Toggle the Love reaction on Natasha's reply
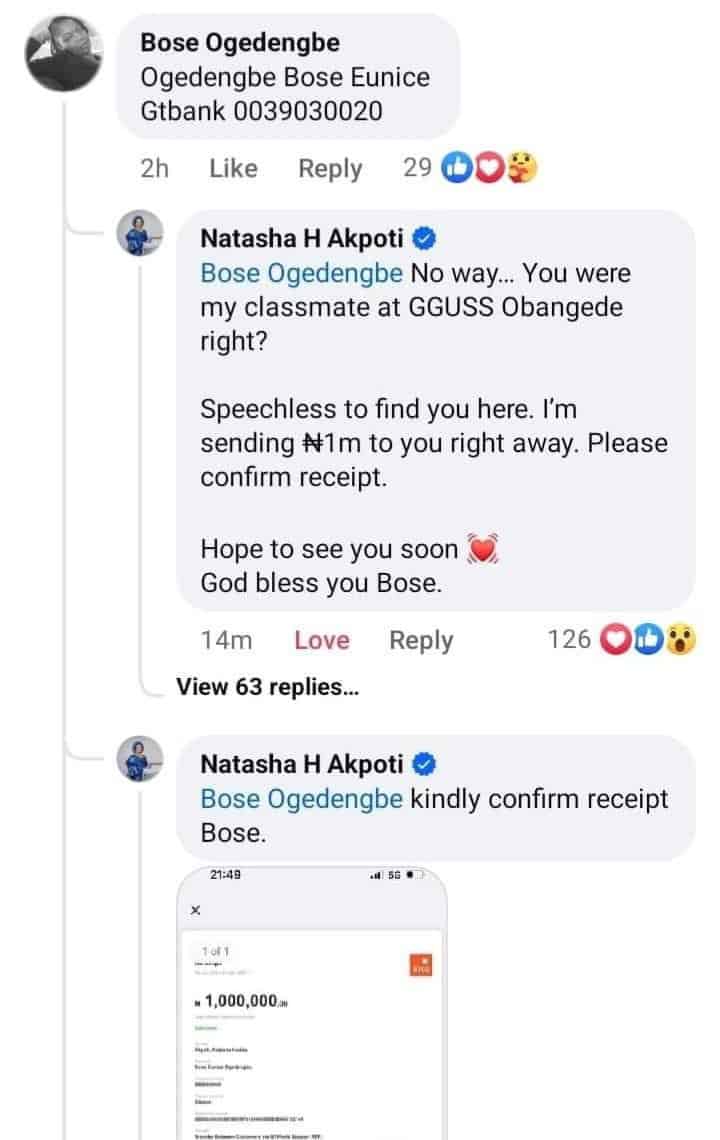 (x=322, y=640)
